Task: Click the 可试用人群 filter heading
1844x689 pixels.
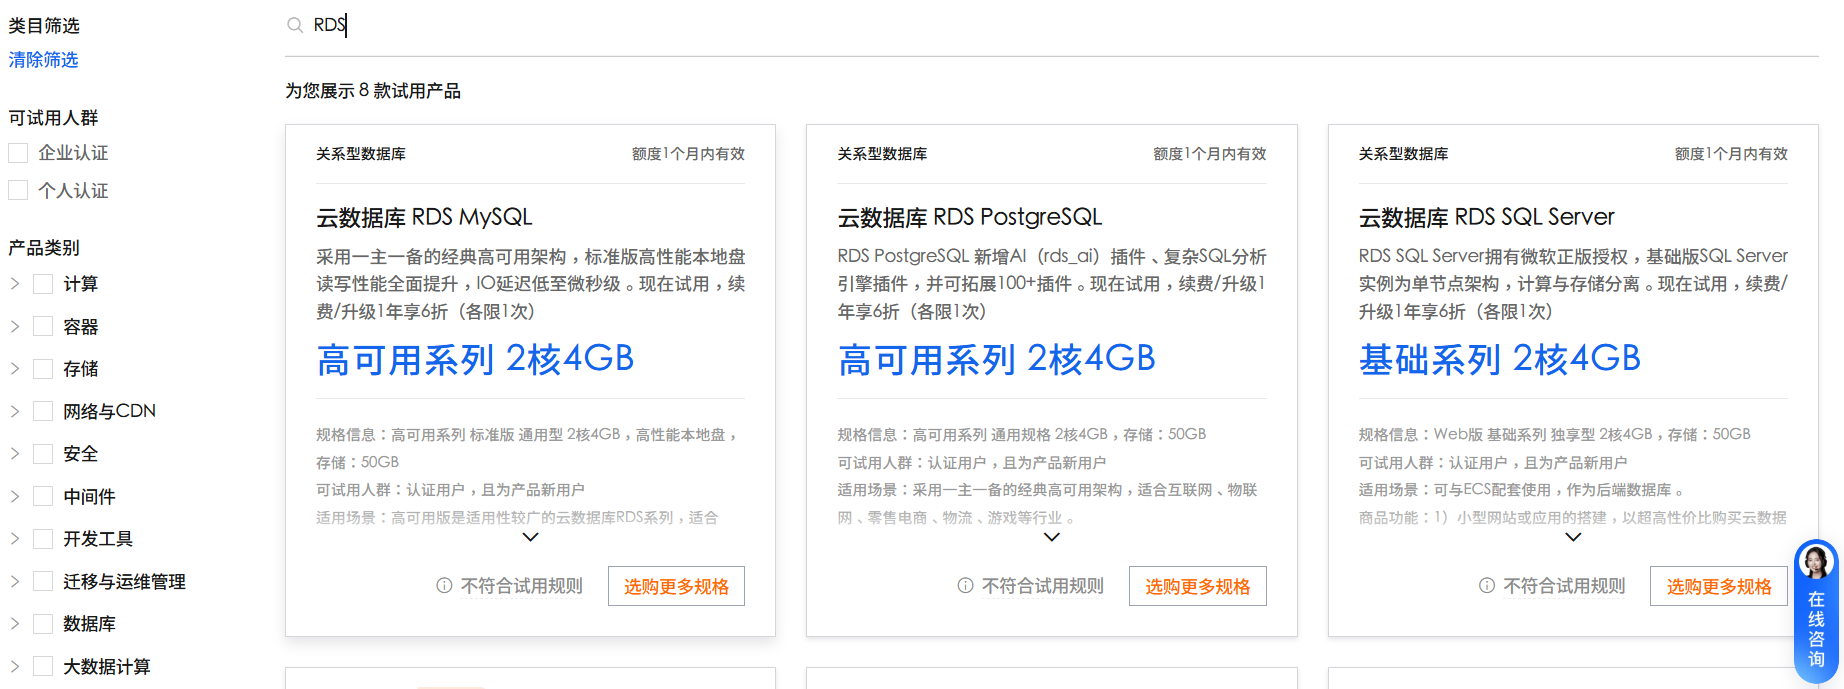Action: [53, 118]
